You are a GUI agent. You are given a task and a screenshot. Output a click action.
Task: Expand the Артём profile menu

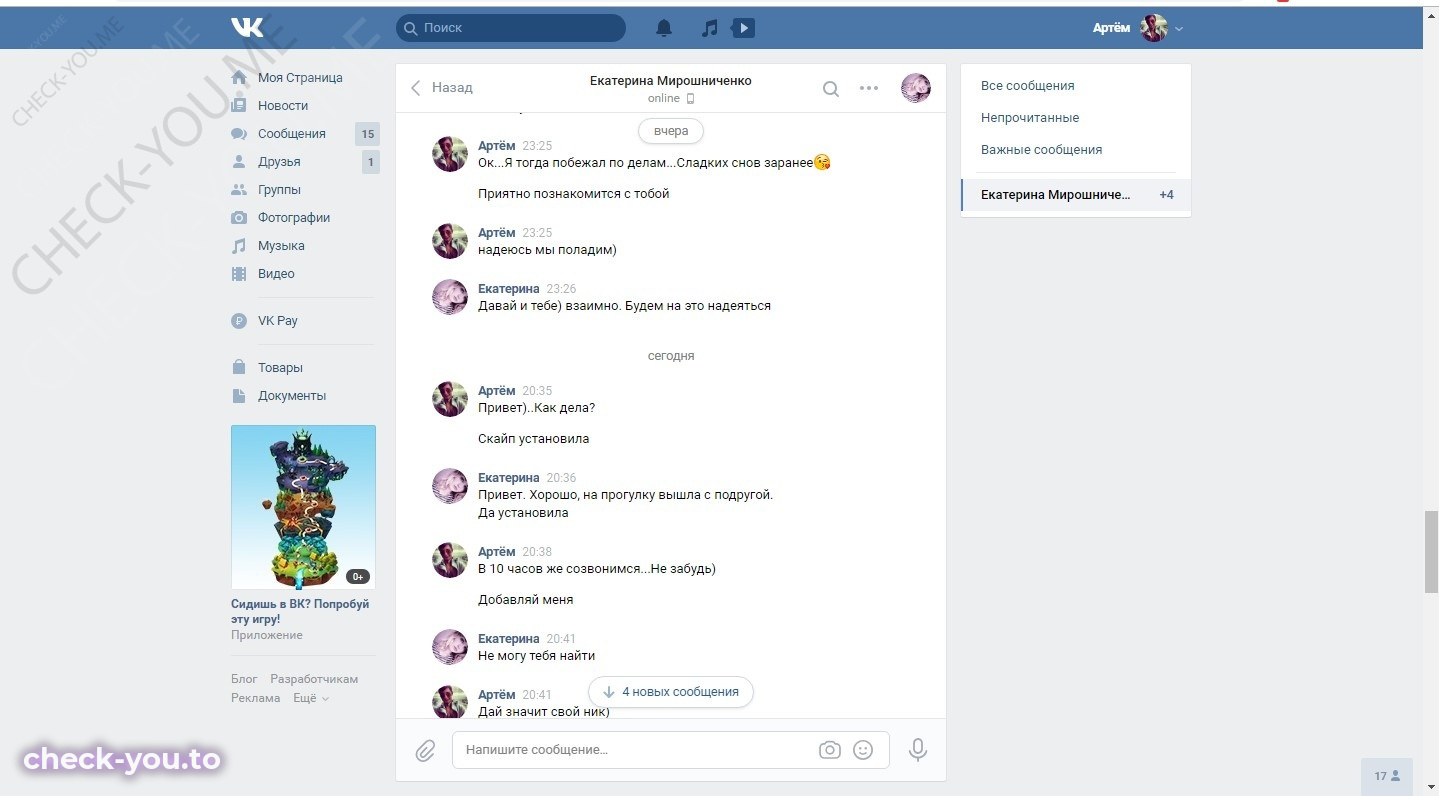[1138, 28]
